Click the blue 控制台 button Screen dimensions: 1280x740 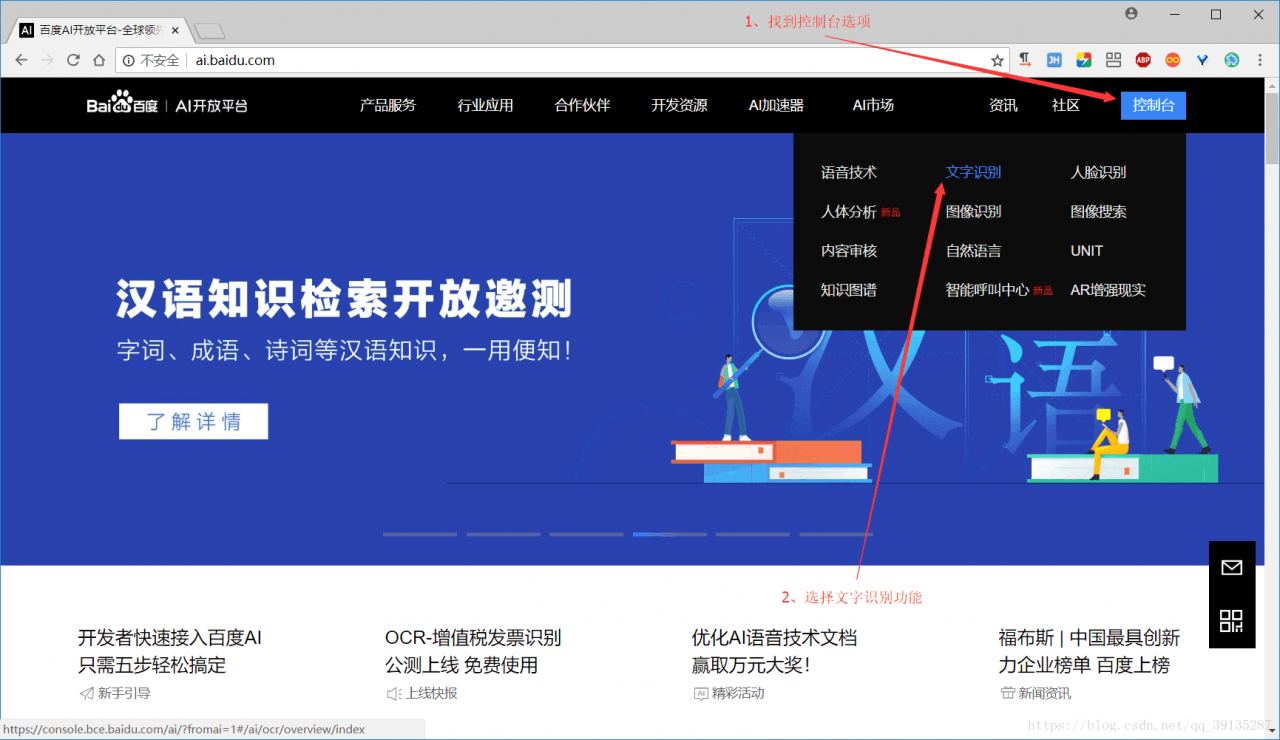[x=1153, y=105]
